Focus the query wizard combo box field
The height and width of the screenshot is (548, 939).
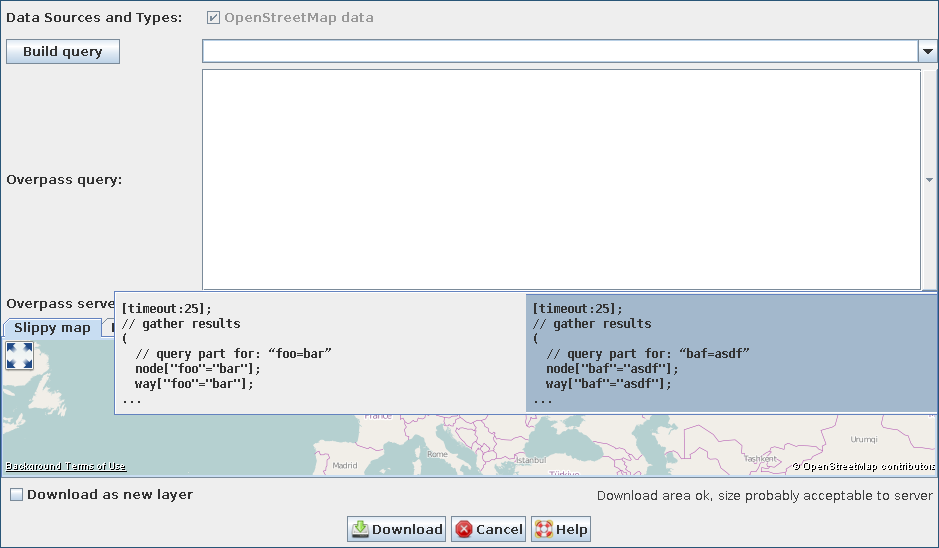[558, 52]
